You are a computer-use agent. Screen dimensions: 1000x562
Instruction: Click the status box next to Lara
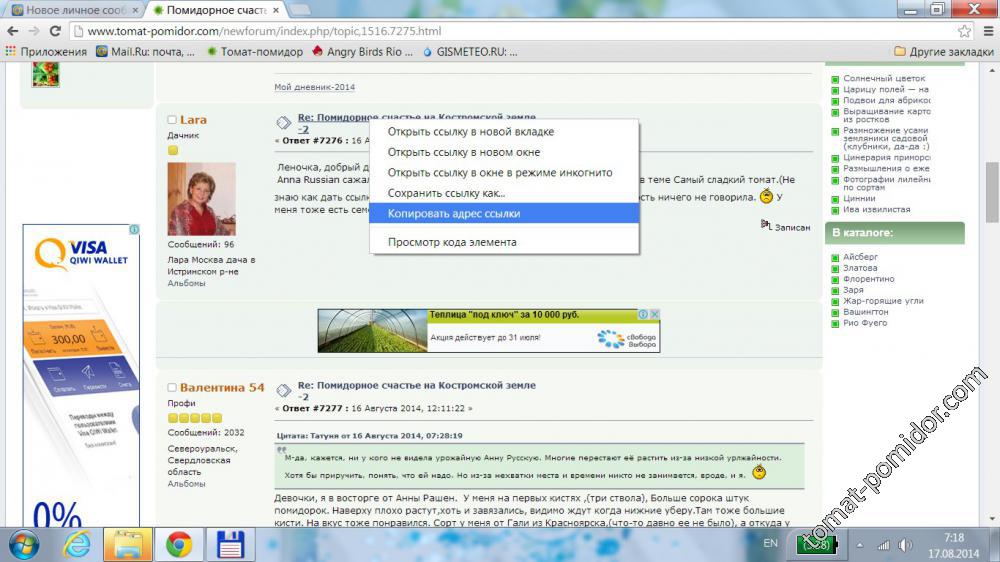point(172,120)
